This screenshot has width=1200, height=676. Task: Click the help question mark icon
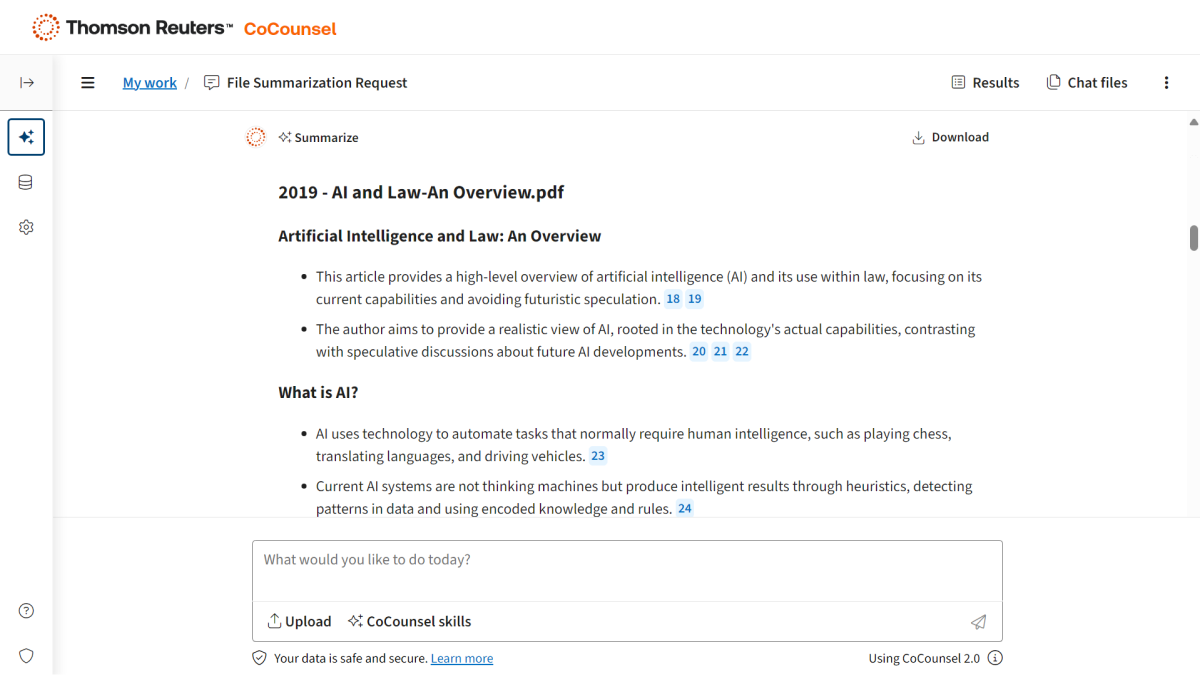click(26, 611)
